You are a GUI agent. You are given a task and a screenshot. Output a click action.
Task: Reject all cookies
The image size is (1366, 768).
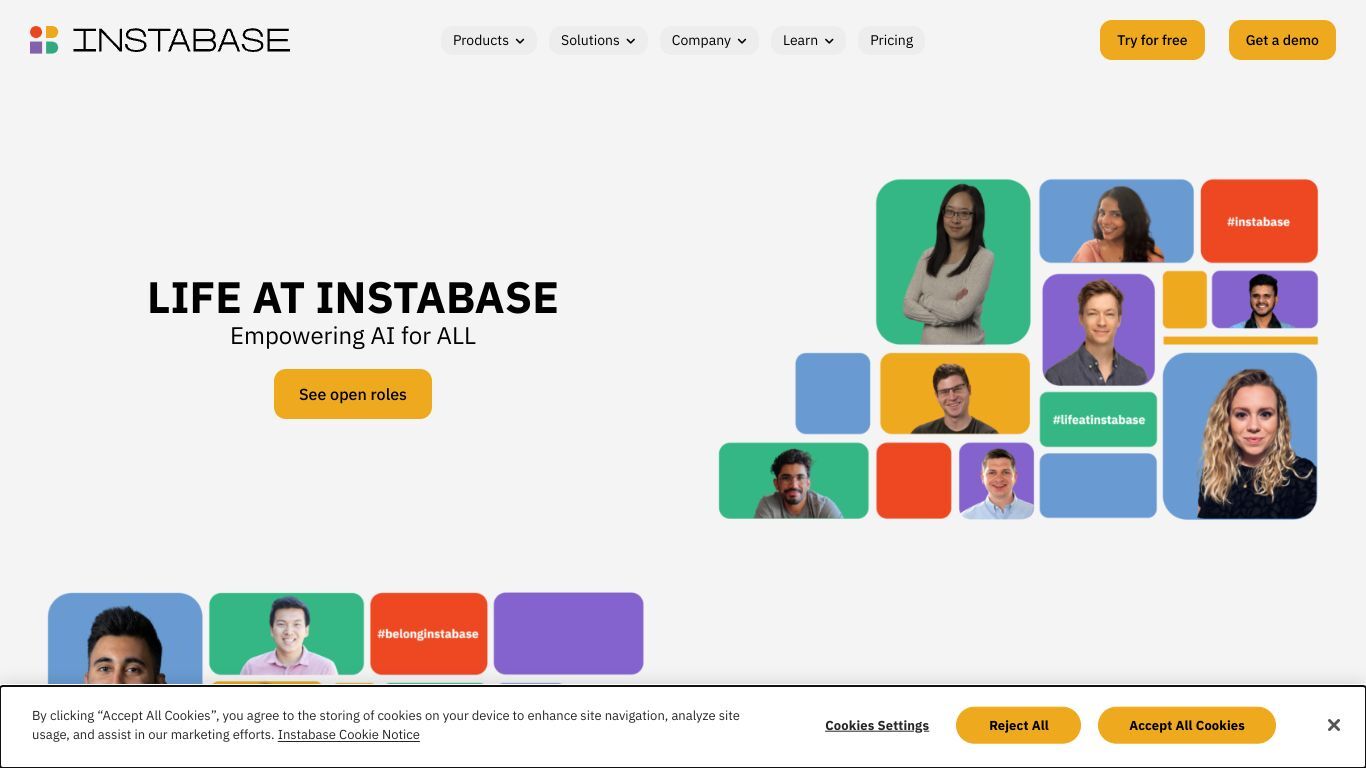(x=1018, y=725)
